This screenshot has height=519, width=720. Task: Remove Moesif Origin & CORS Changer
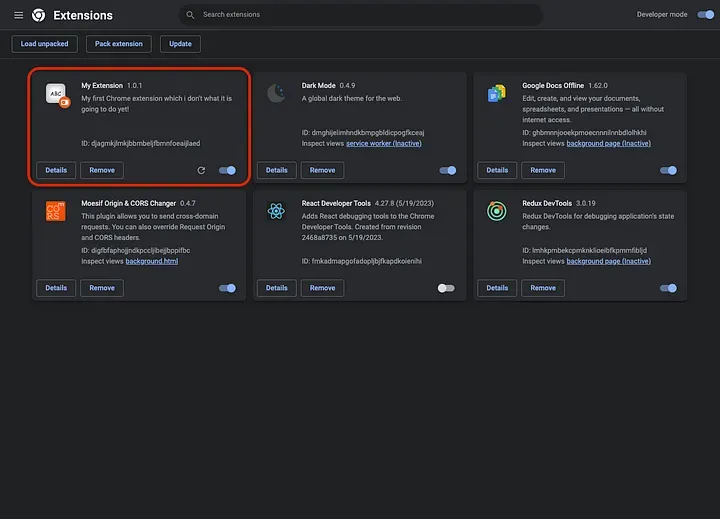[102, 288]
